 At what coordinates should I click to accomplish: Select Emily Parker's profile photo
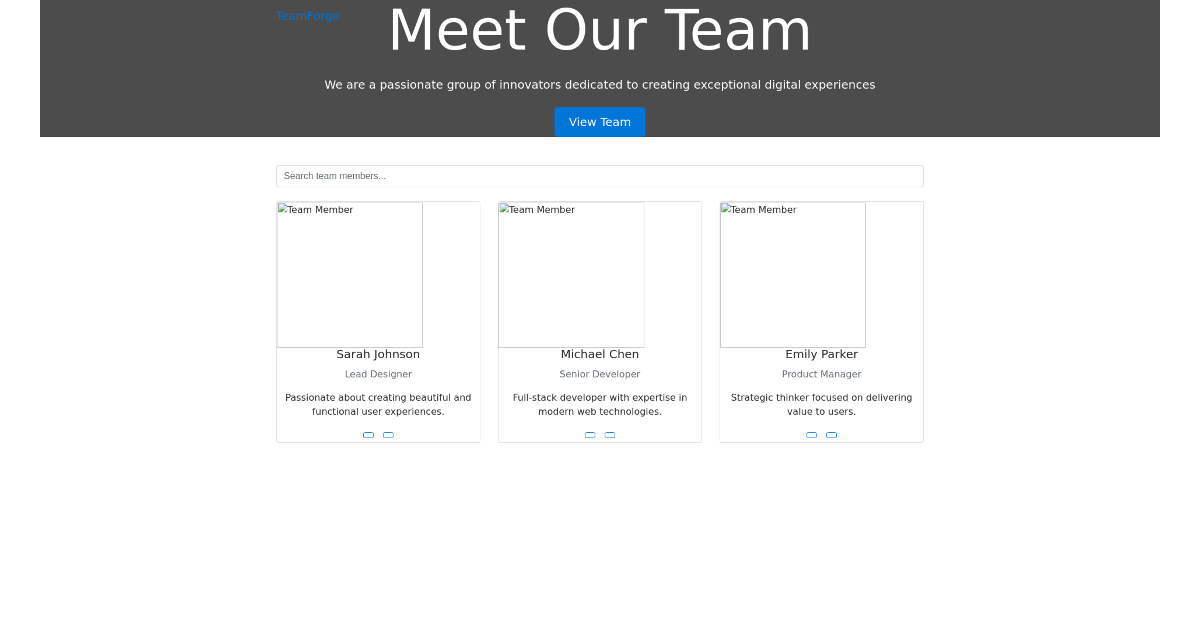793,275
